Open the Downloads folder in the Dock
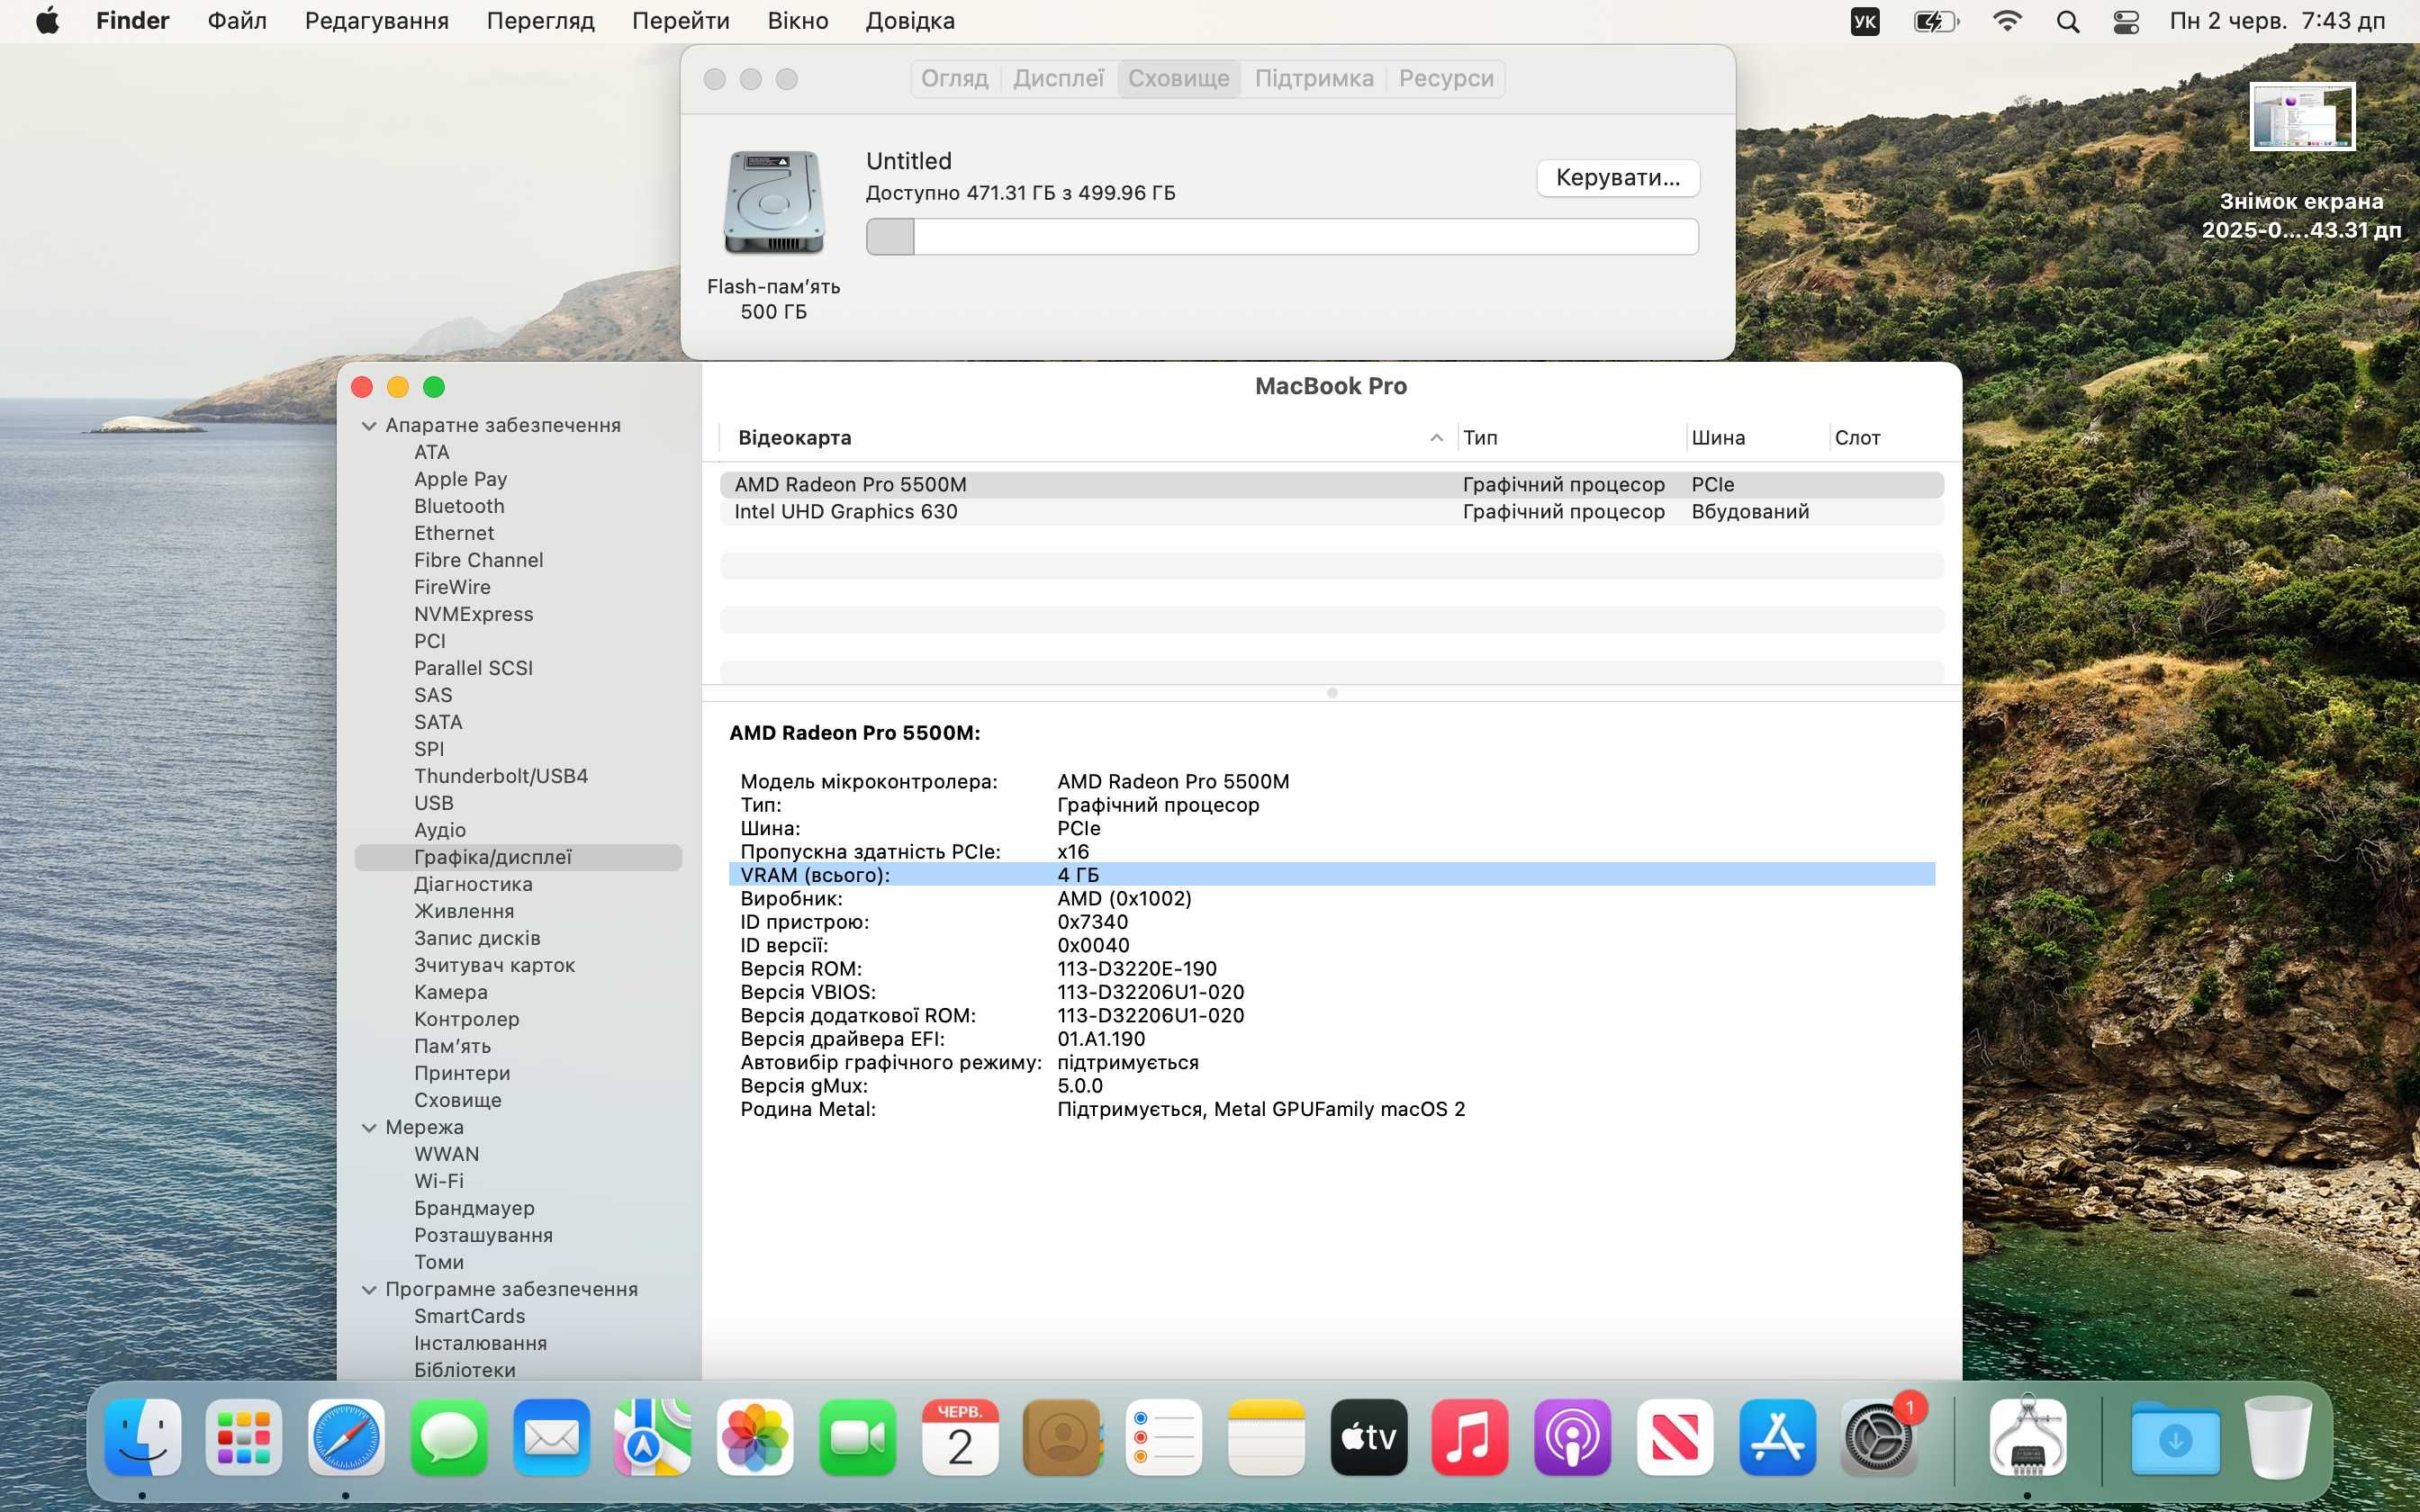 pyautogui.click(x=2175, y=1438)
